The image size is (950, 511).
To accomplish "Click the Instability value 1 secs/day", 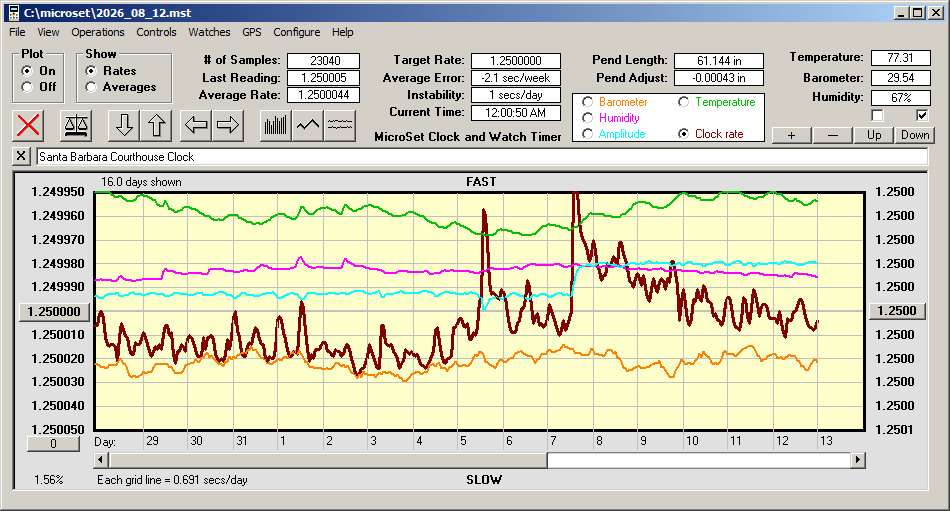I will click(516, 95).
